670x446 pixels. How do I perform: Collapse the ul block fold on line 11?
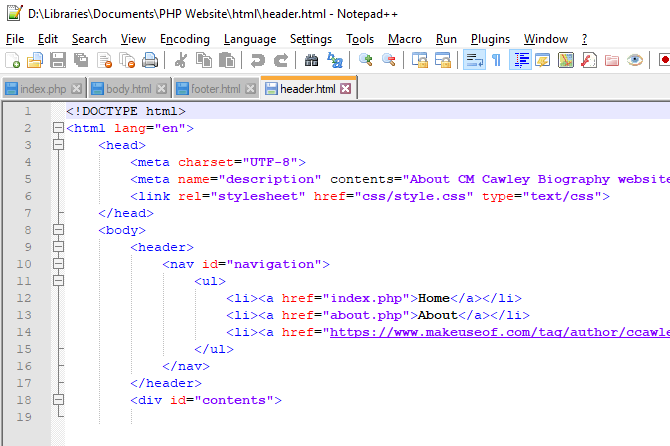[59, 281]
